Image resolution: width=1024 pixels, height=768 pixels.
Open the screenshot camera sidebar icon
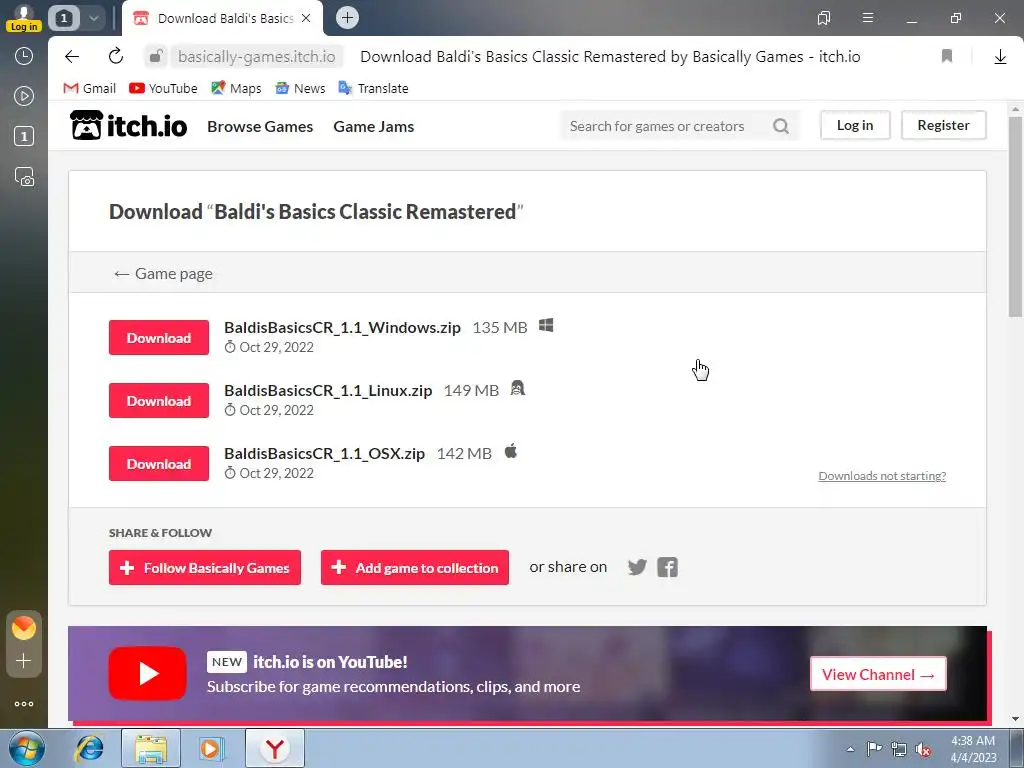pyautogui.click(x=24, y=177)
